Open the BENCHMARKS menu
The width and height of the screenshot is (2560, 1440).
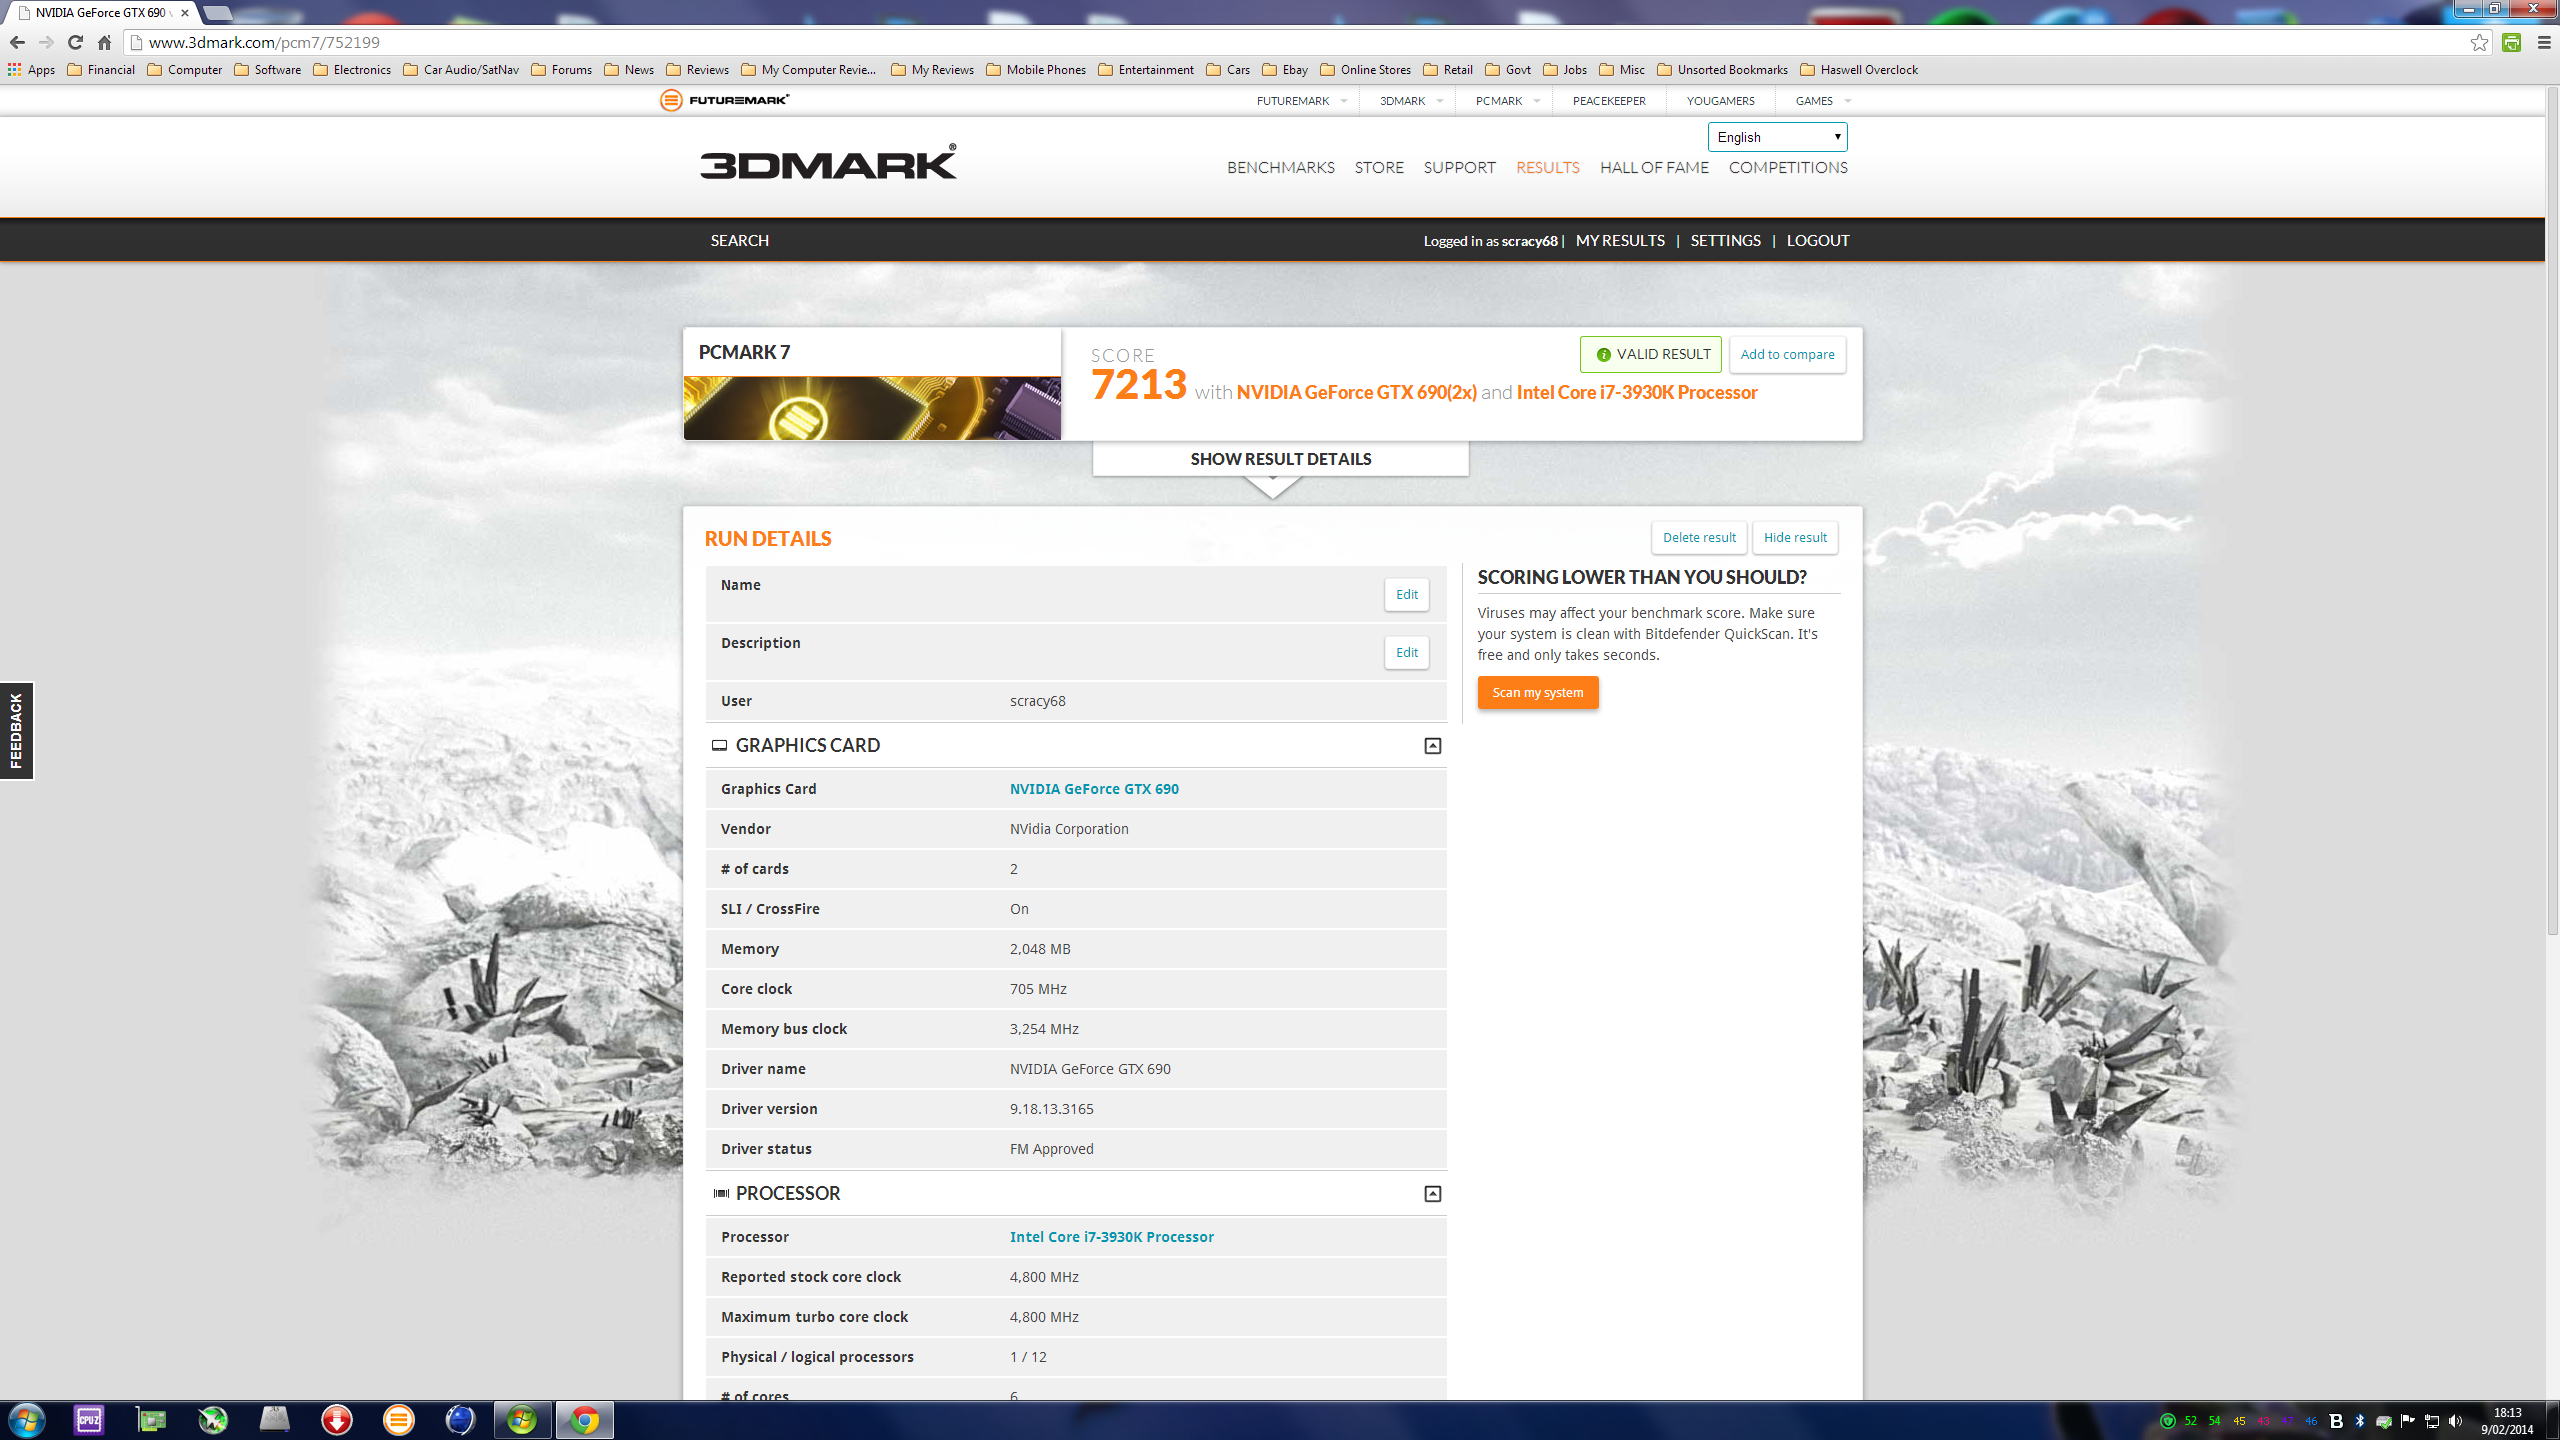click(x=1280, y=167)
